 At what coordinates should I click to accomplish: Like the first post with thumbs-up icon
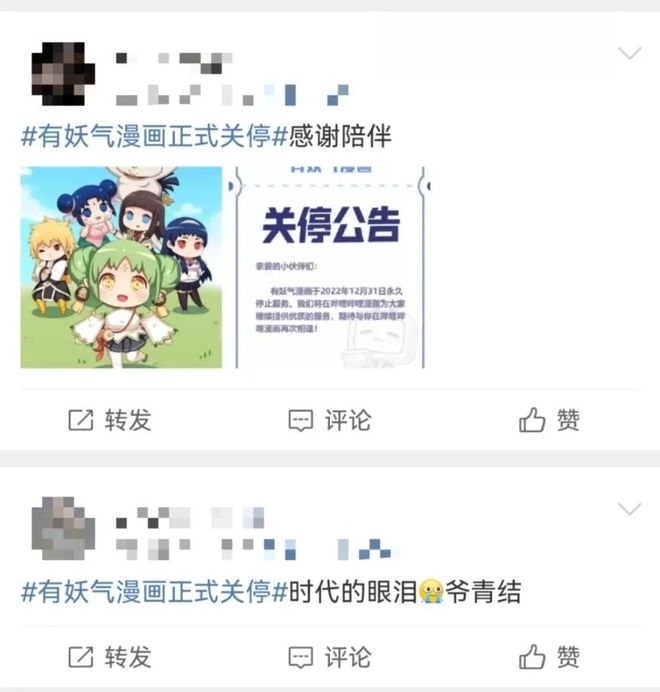pyautogui.click(x=532, y=419)
